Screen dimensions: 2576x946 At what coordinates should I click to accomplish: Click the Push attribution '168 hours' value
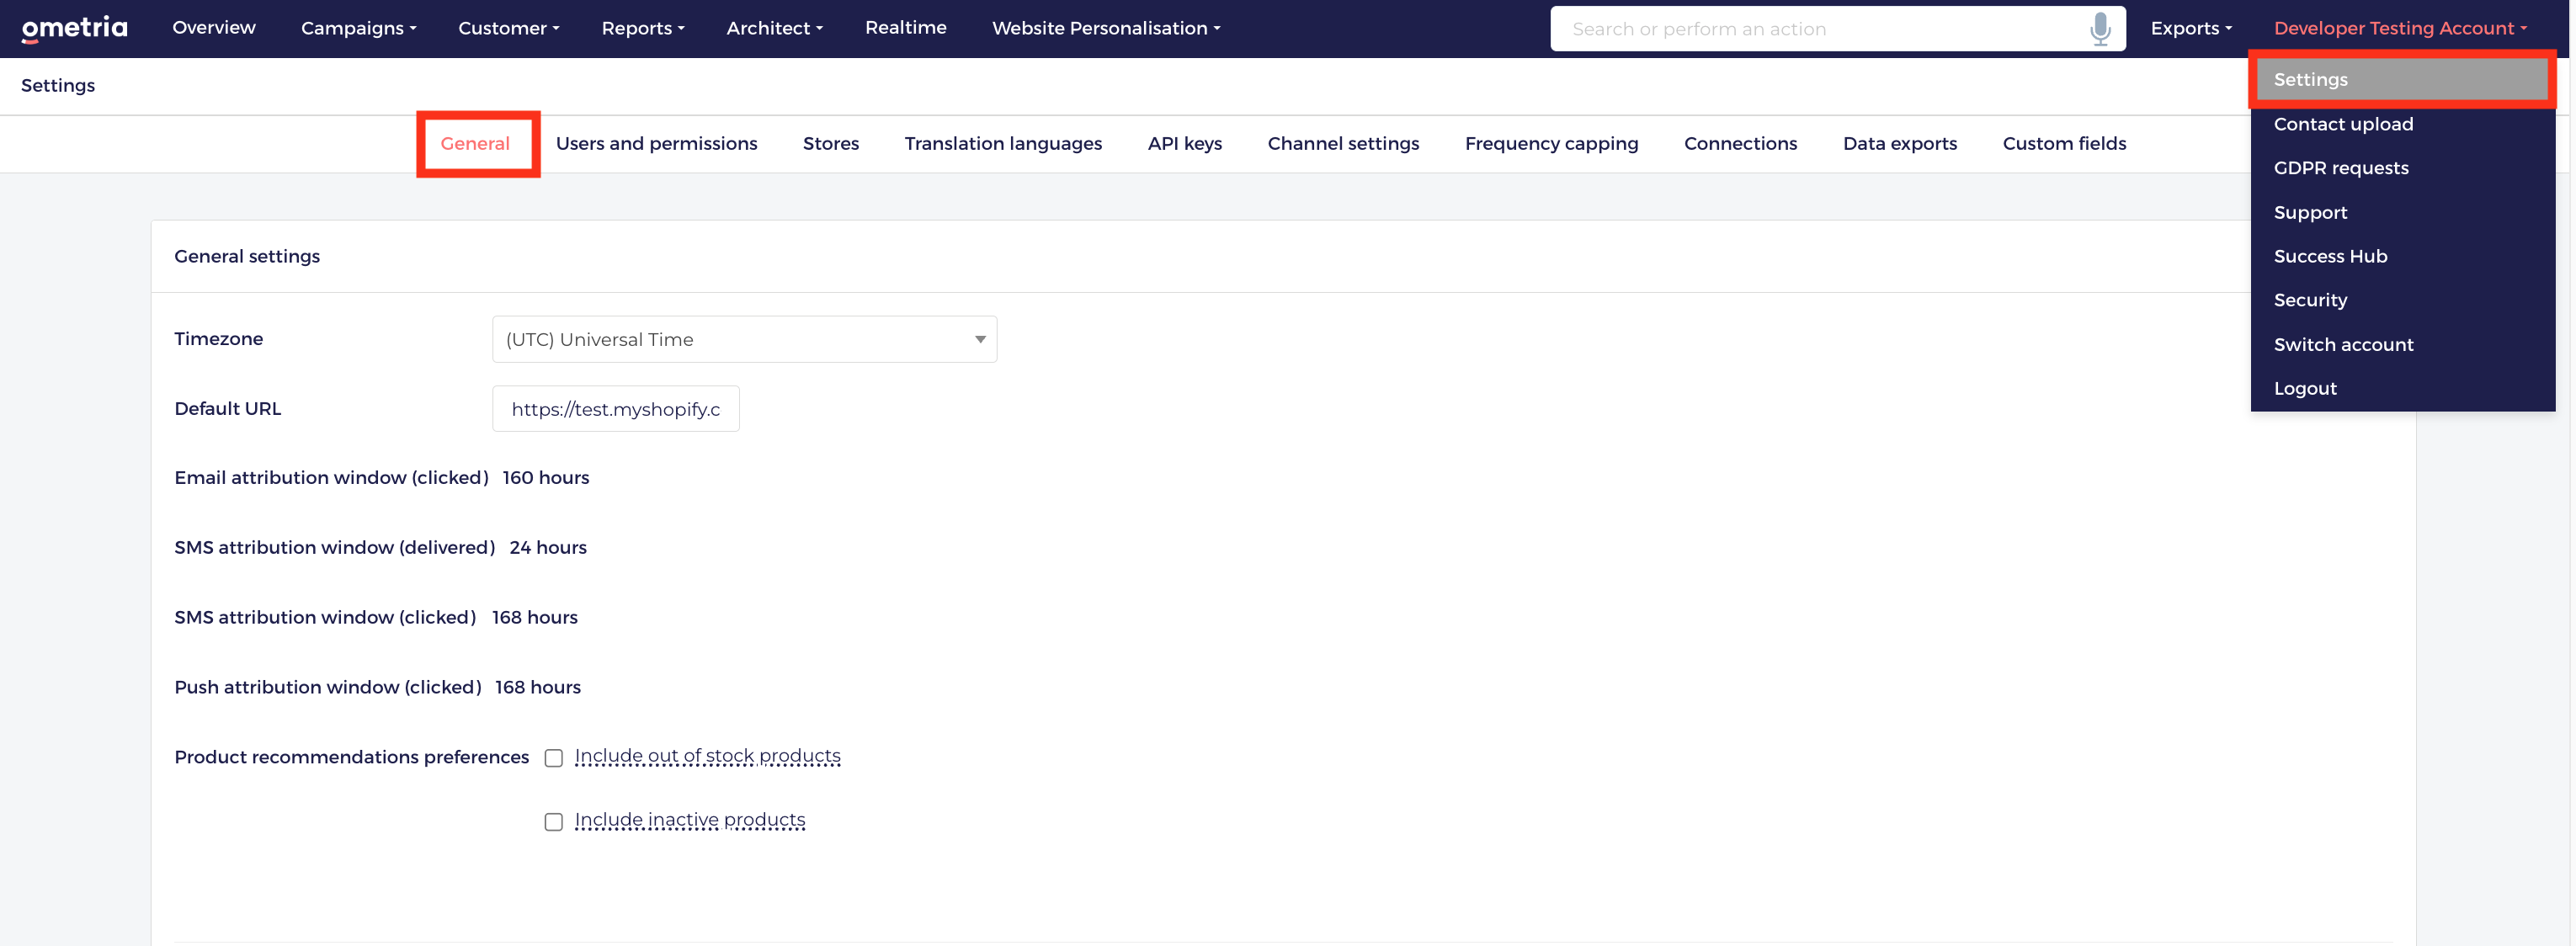point(538,688)
